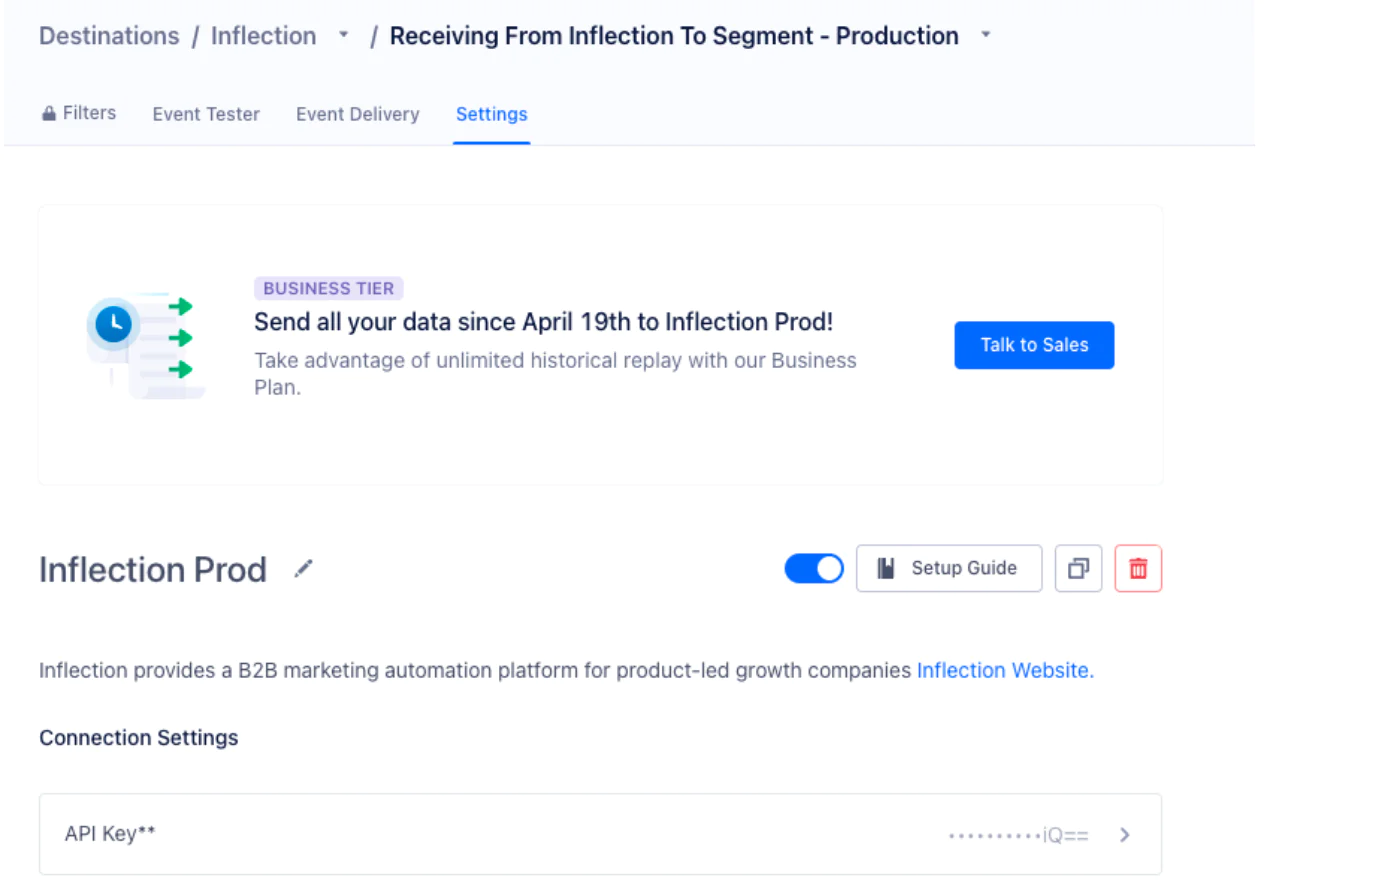Open the Setup Guide
The height and width of the screenshot is (892, 1382).
coord(948,568)
